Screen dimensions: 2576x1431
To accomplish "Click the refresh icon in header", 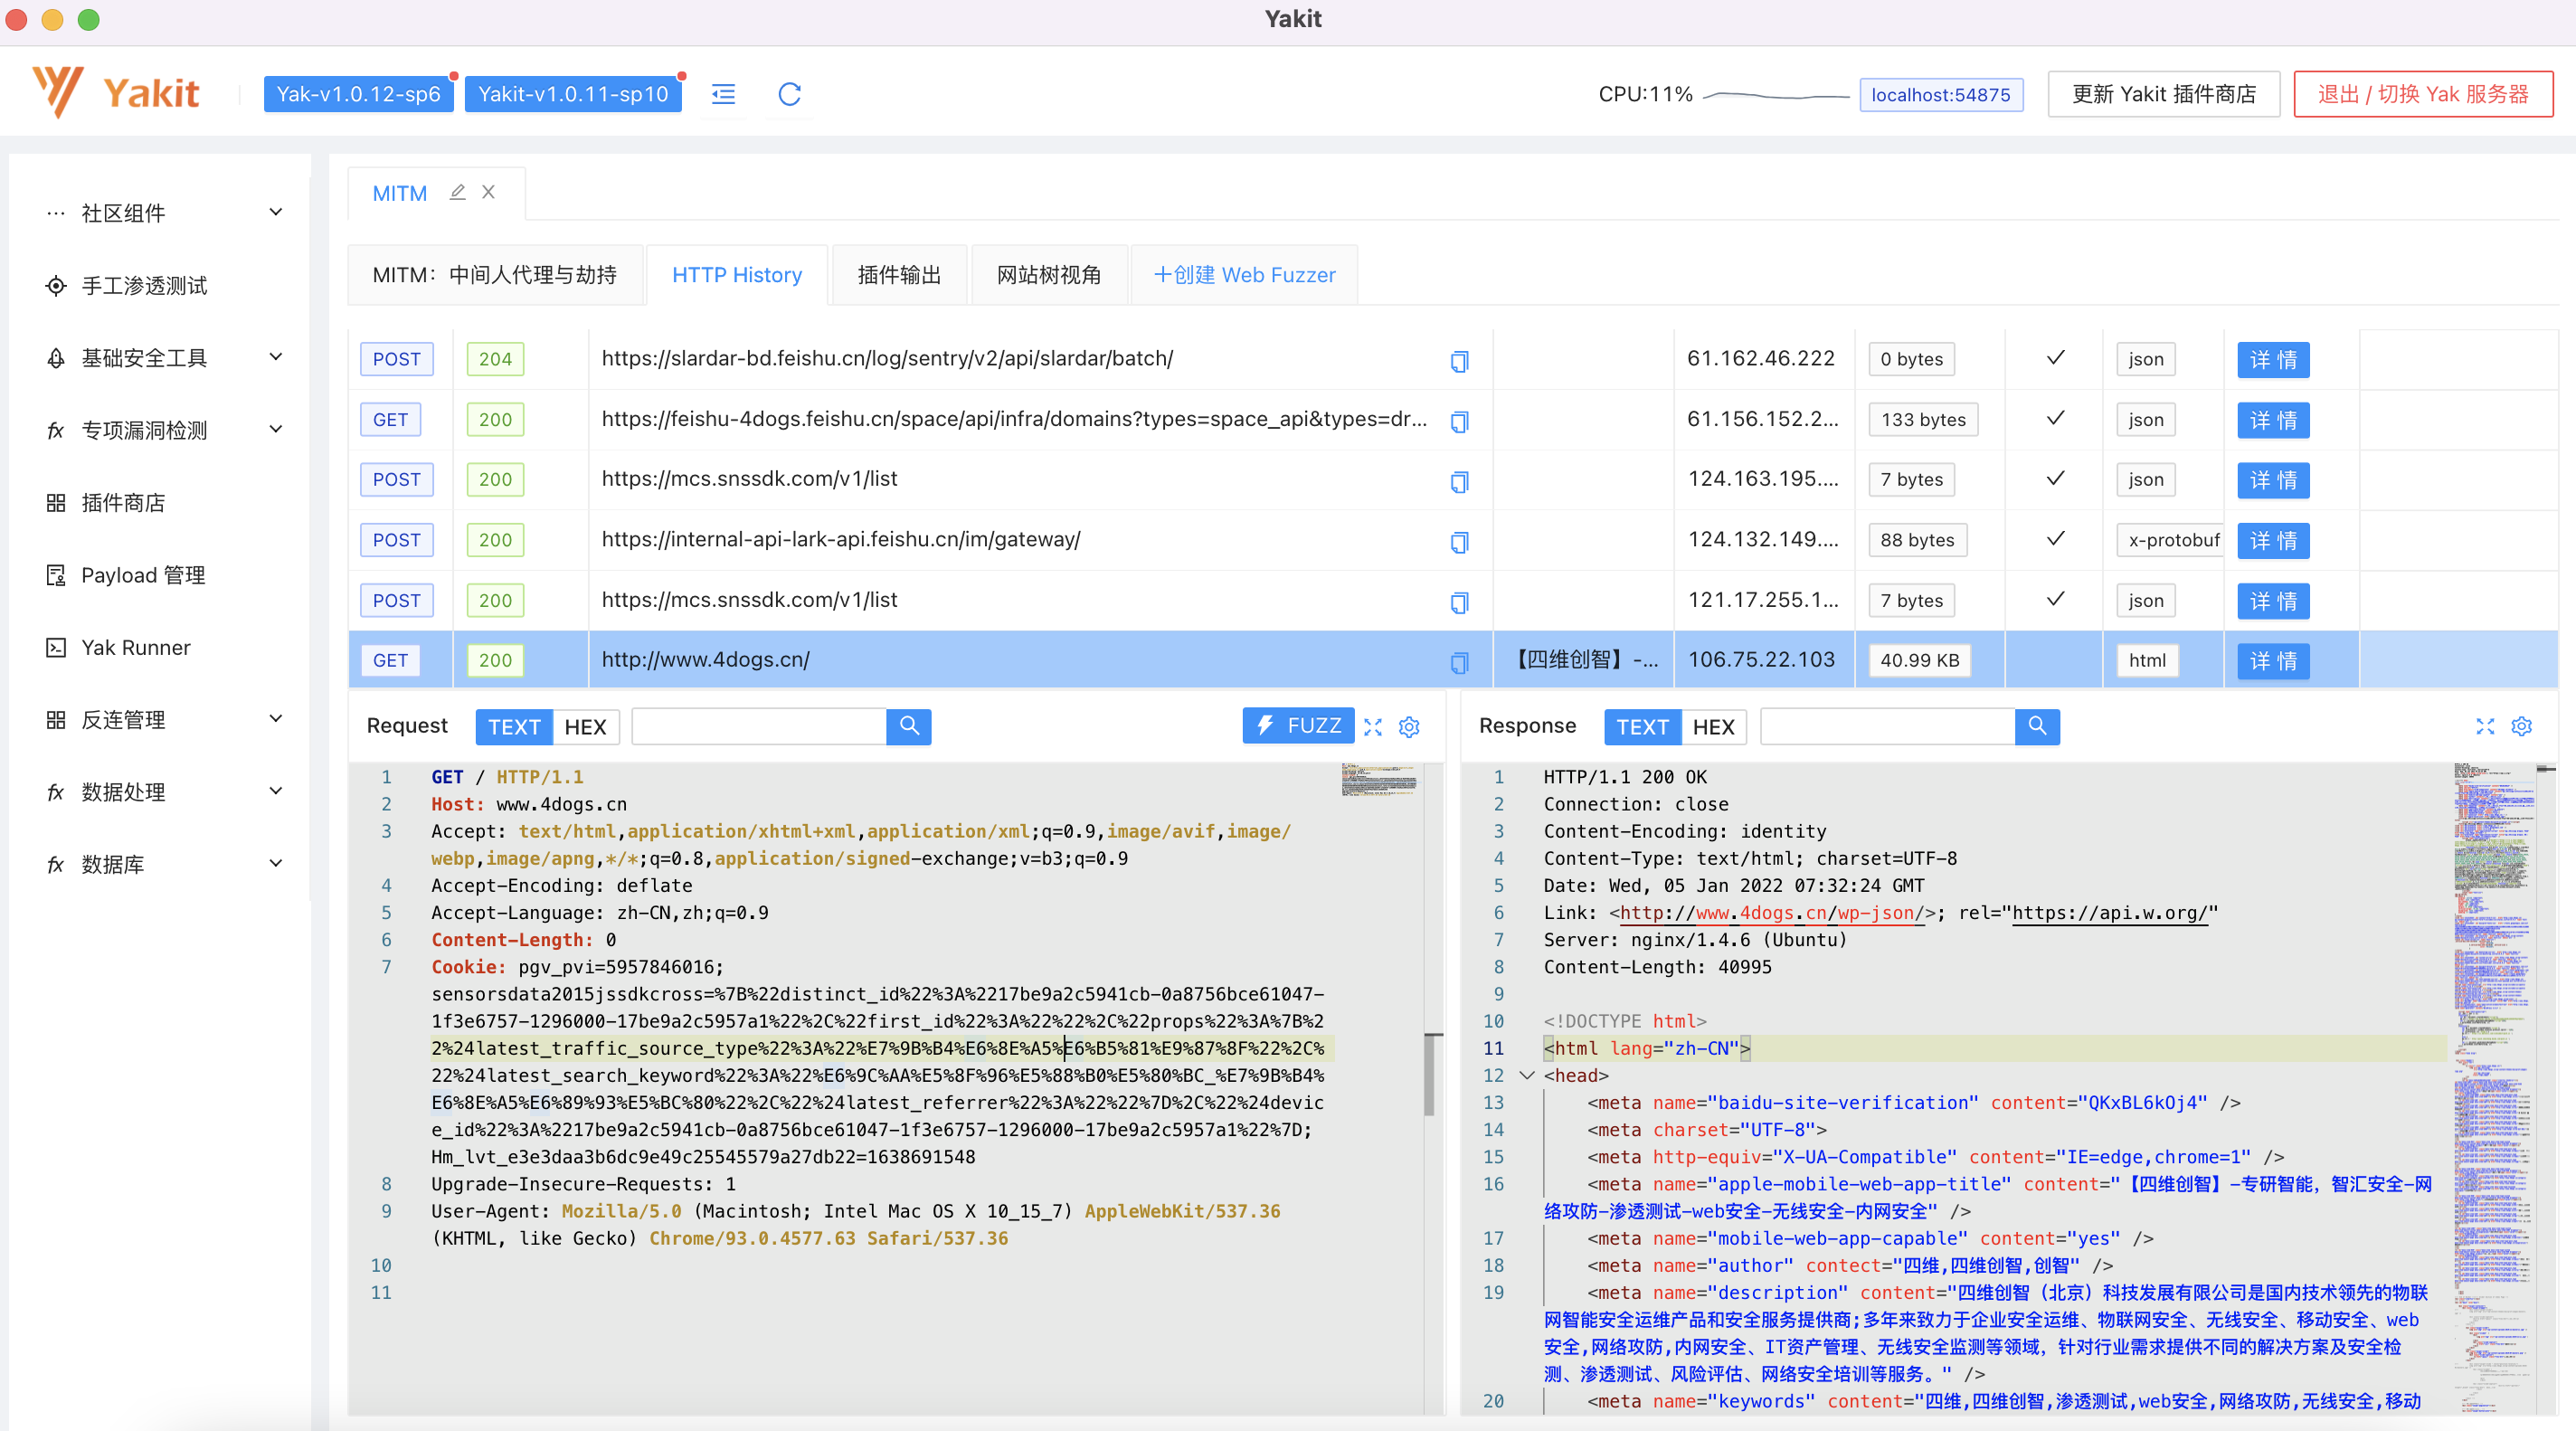I will 789,94.
